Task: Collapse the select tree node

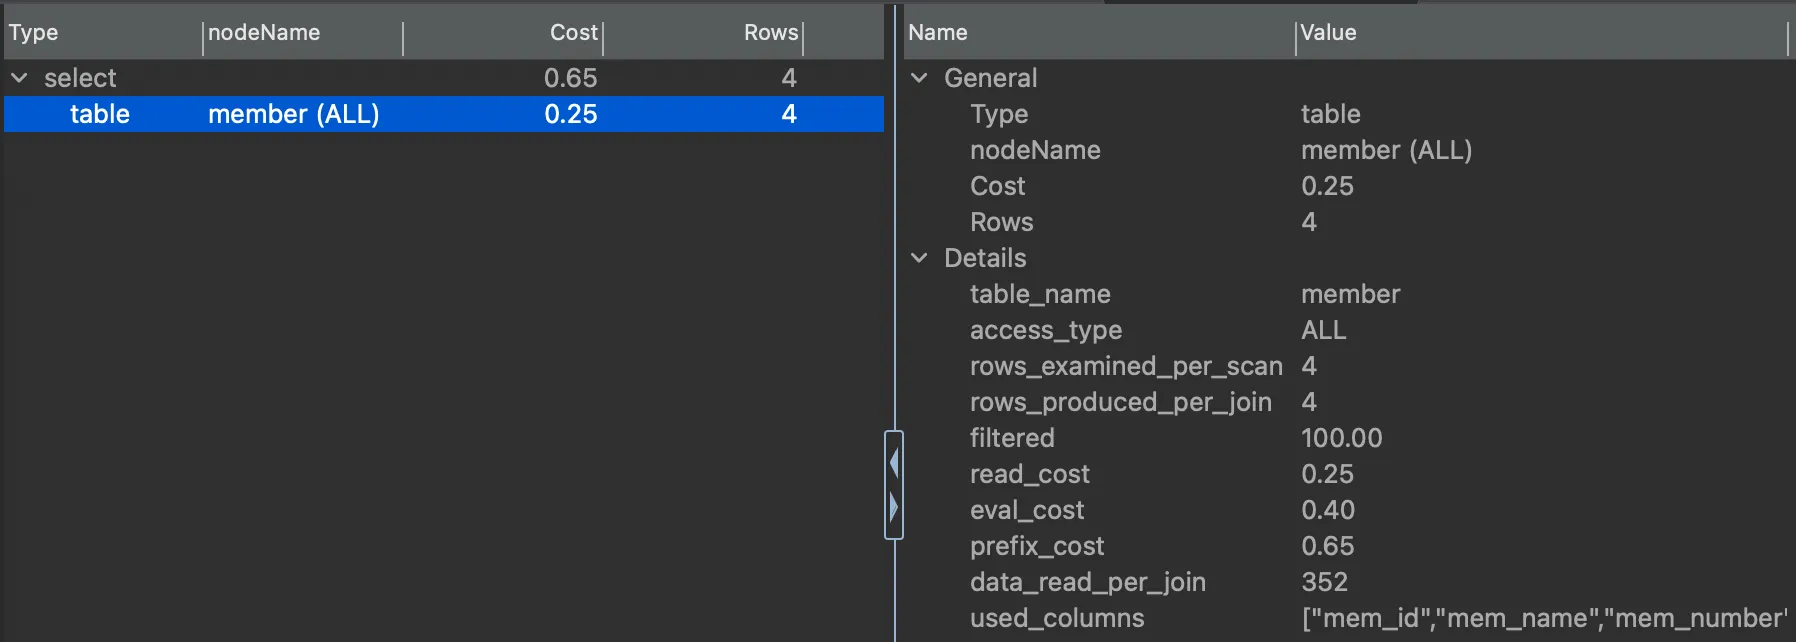Action: [19, 78]
